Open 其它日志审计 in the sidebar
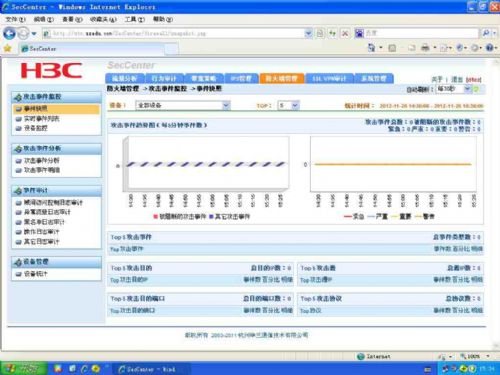Viewport: 500px width, 375px height. coord(41,242)
